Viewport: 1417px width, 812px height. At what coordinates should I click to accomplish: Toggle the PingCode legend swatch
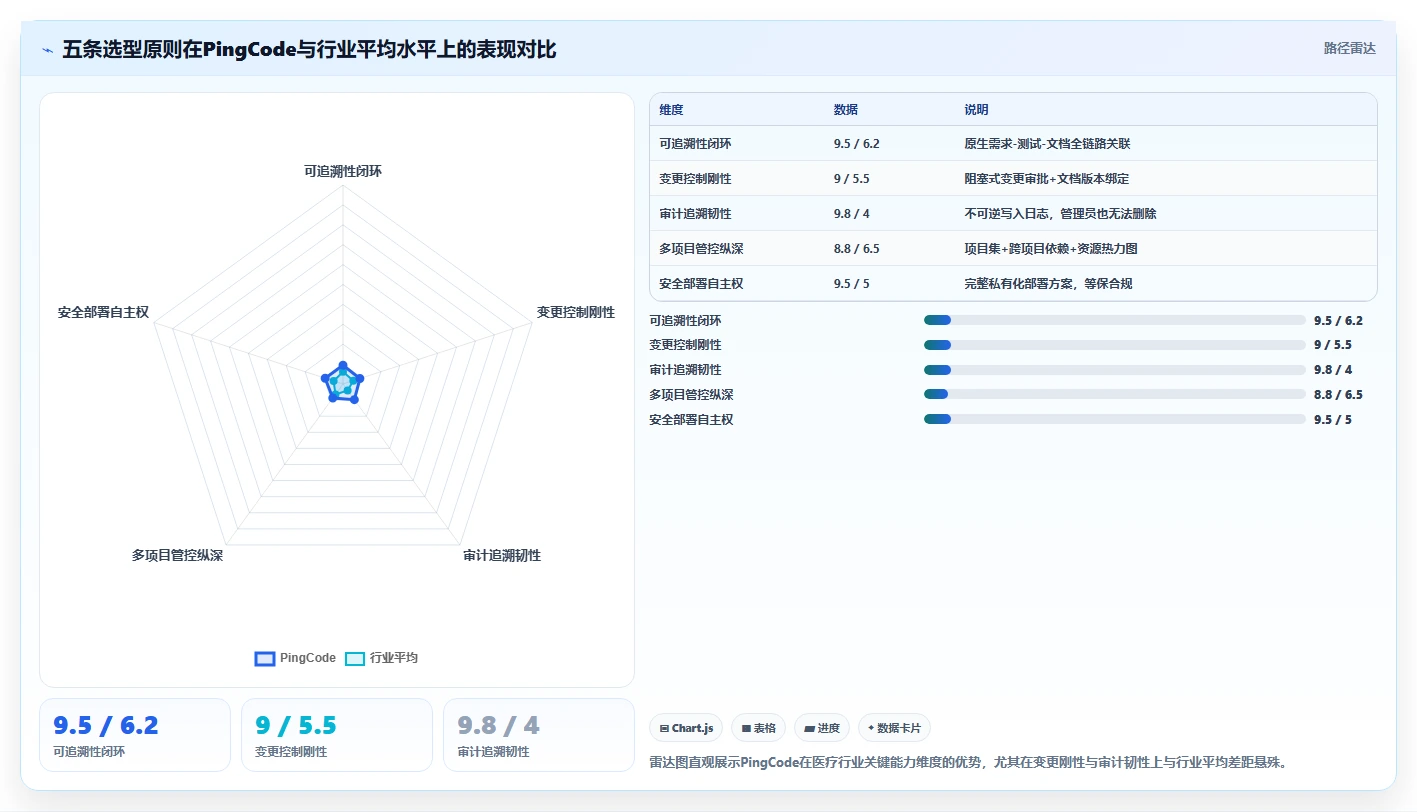265,658
